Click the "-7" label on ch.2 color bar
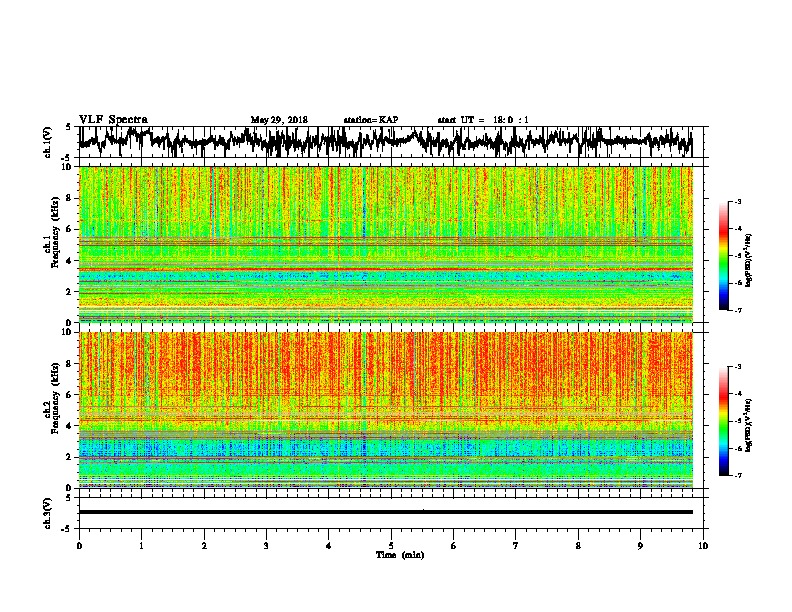Viewport: 792px width, 612px height. pos(737,475)
